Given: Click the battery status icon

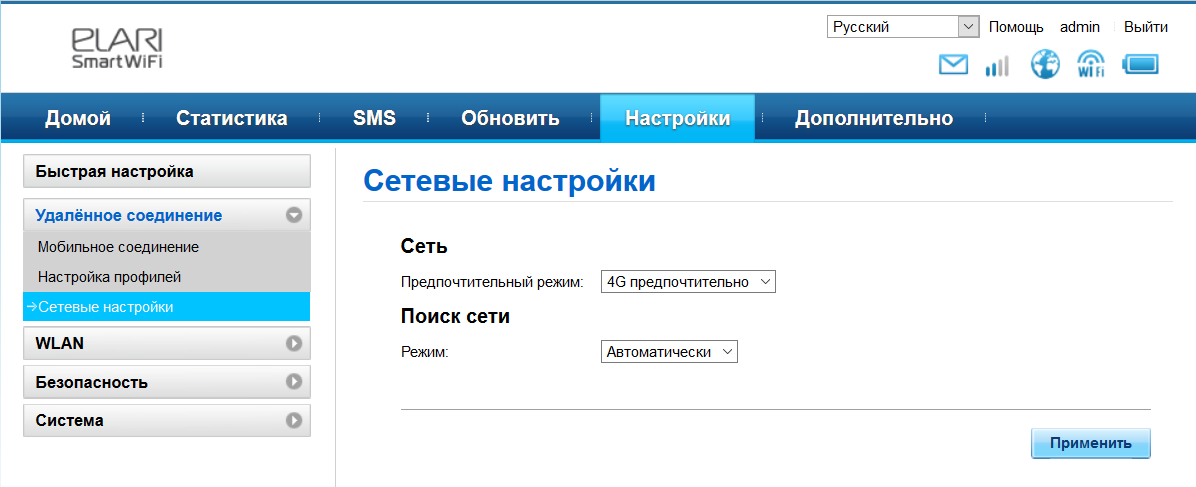Looking at the screenshot, I should pyautogui.click(x=1140, y=66).
